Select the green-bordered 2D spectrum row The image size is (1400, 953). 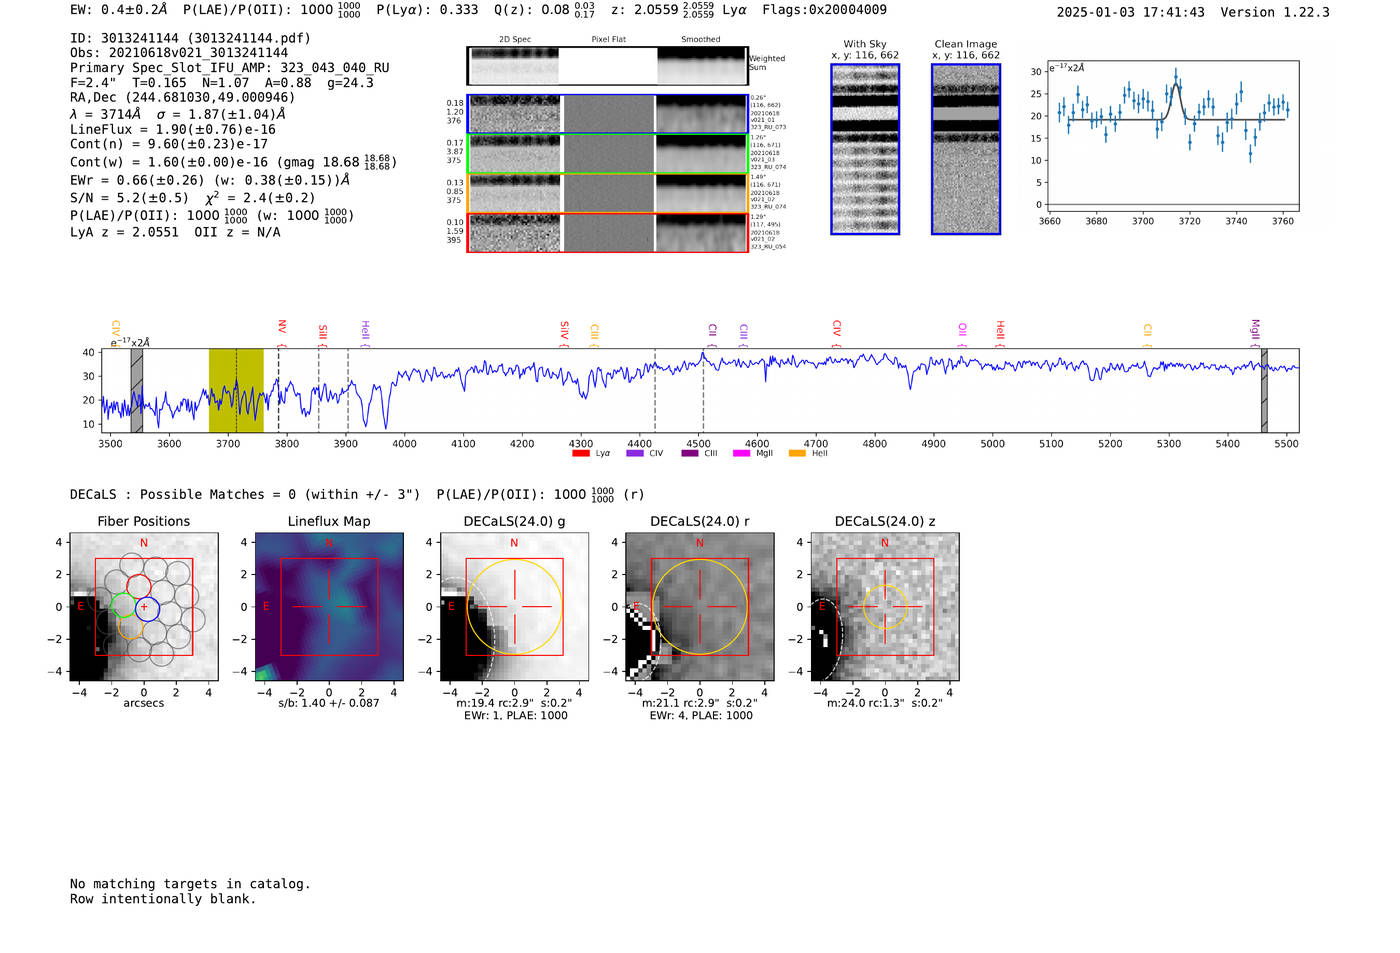tap(608, 154)
